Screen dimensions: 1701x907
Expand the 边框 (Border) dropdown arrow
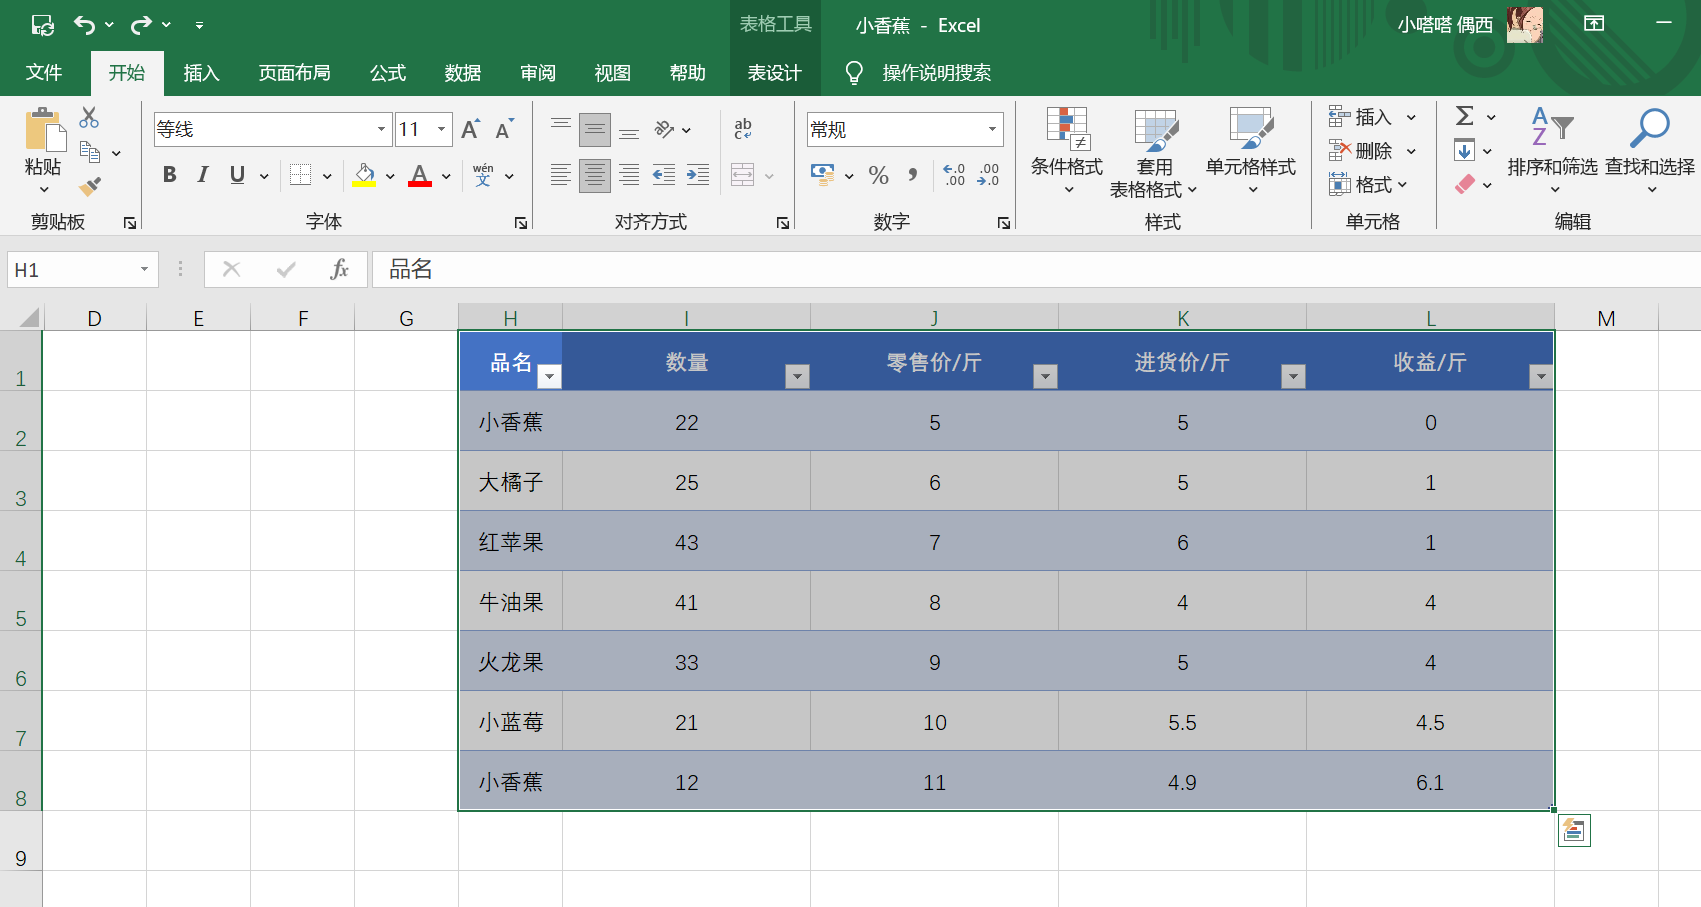(326, 175)
